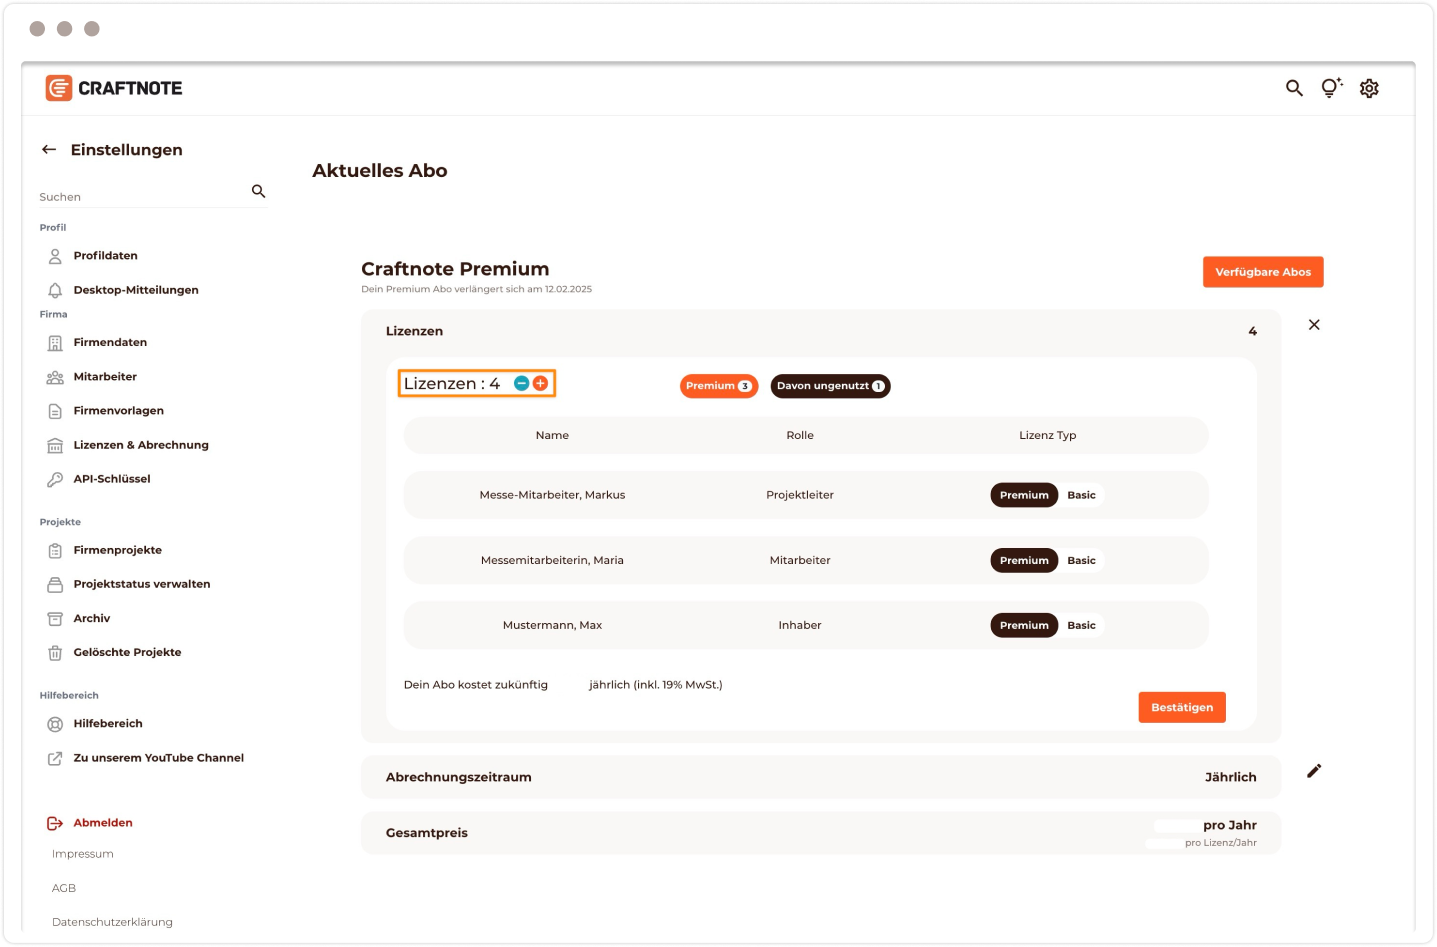The image size is (1437, 947).
Task: Open Desktop-Mitteilungen settings
Action: click(136, 290)
